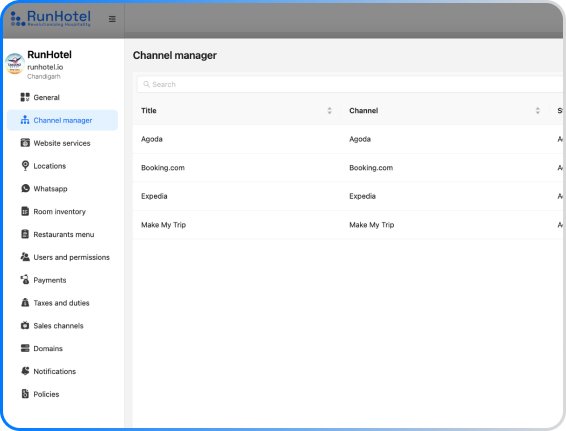The width and height of the screenshot is (566, 431).
Task: Open the Make My Trip row
Action: point(348,225)
